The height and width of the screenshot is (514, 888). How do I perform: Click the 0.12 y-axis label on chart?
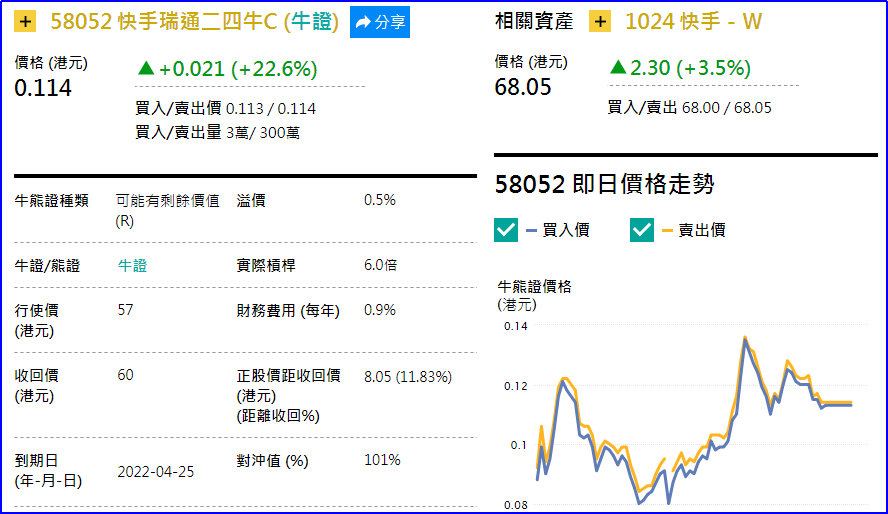(x=515, y=386)
